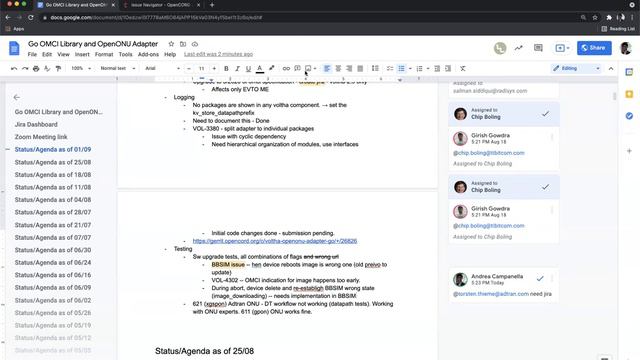The image size is (640, 360).
Task: Go to Status/Agenda as of 25/08 in outline
Action: 53,162
